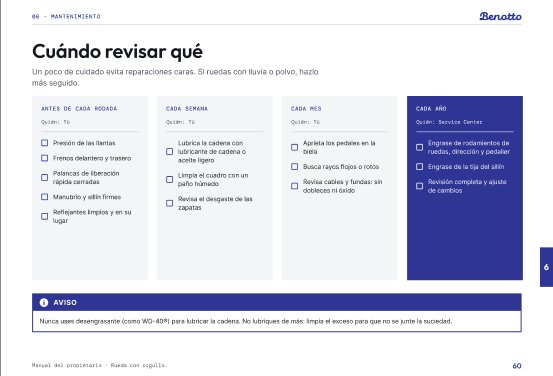Check Aprieta los pedales en la biela
This screenshot has width=553, height=376.
(x=294, y=147)
